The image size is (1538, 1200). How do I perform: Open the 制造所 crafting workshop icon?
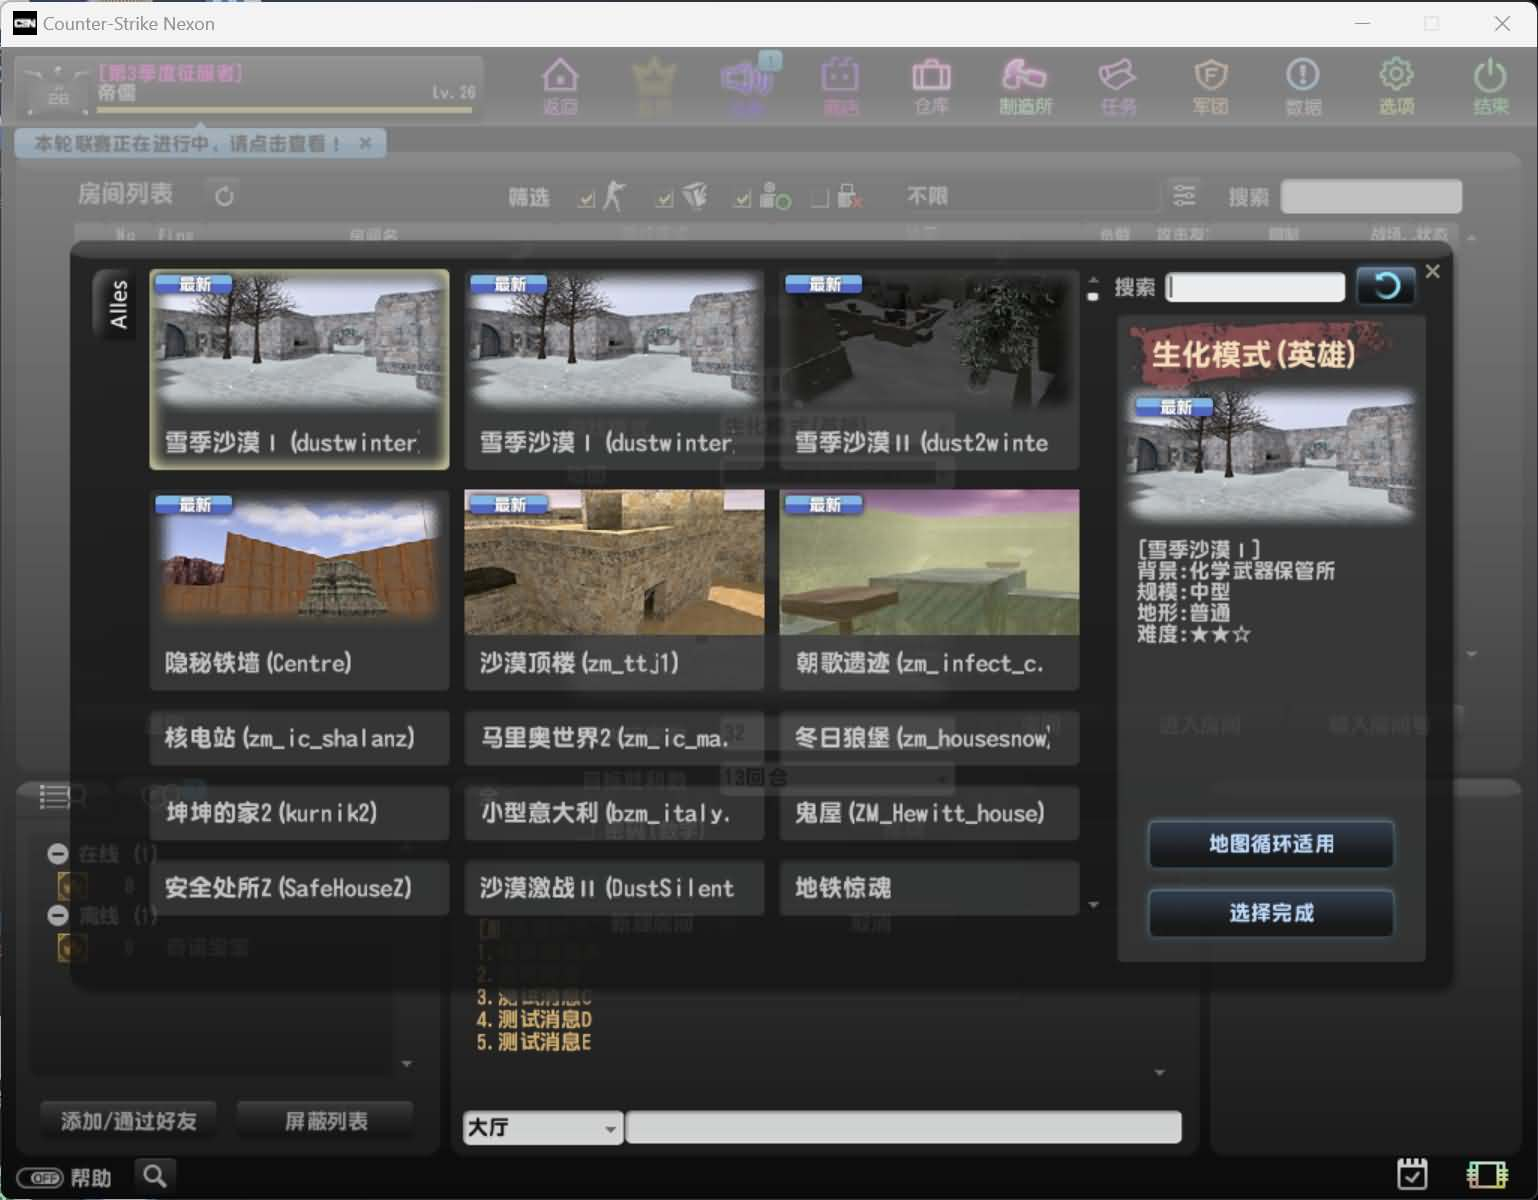[x=1024, y=85]
